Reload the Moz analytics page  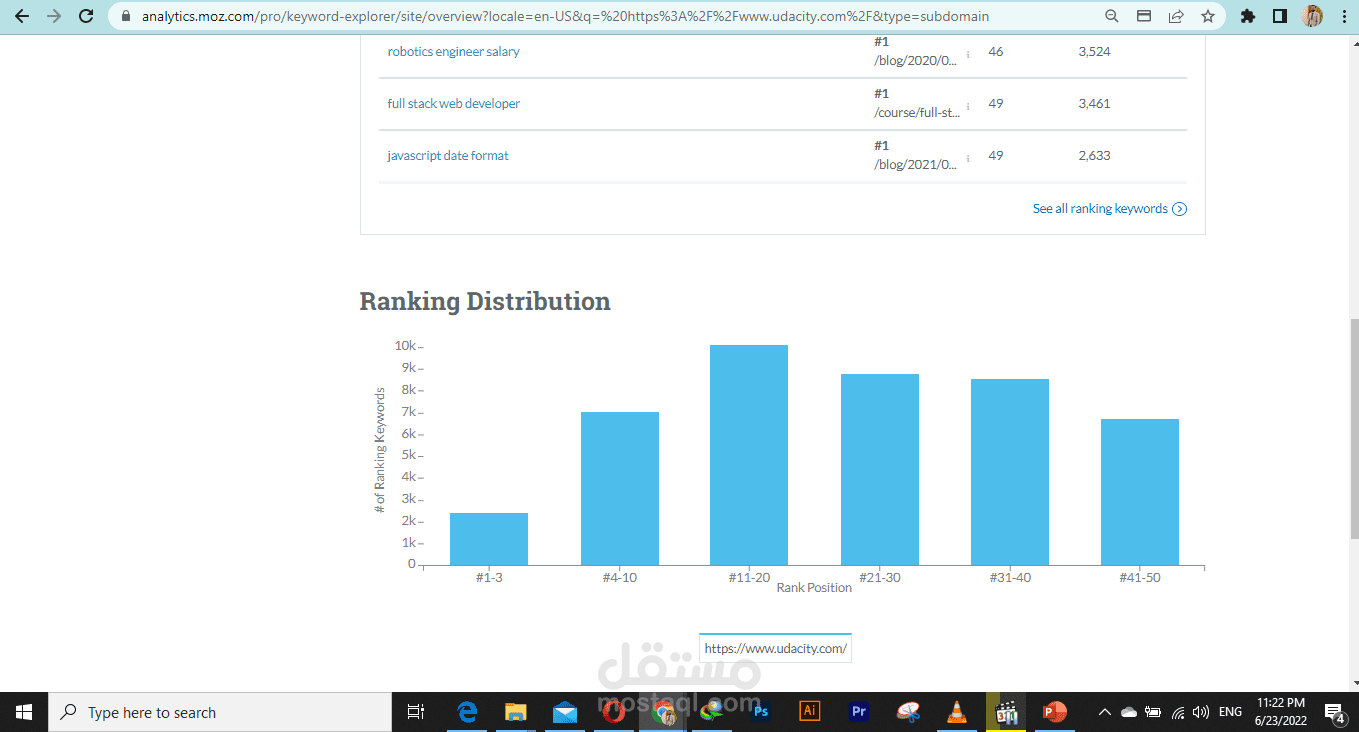click(x=86, y=16)
